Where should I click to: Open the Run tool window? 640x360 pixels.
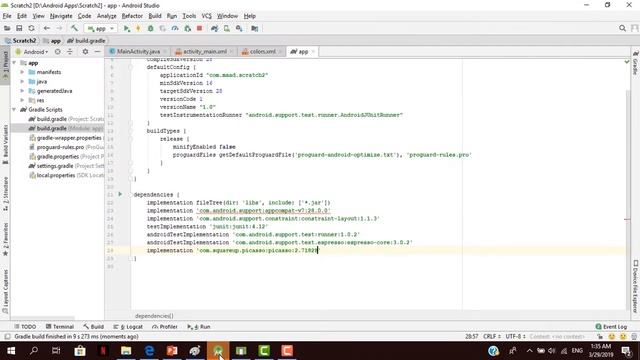pyautogui.click(x=199, y=327)
